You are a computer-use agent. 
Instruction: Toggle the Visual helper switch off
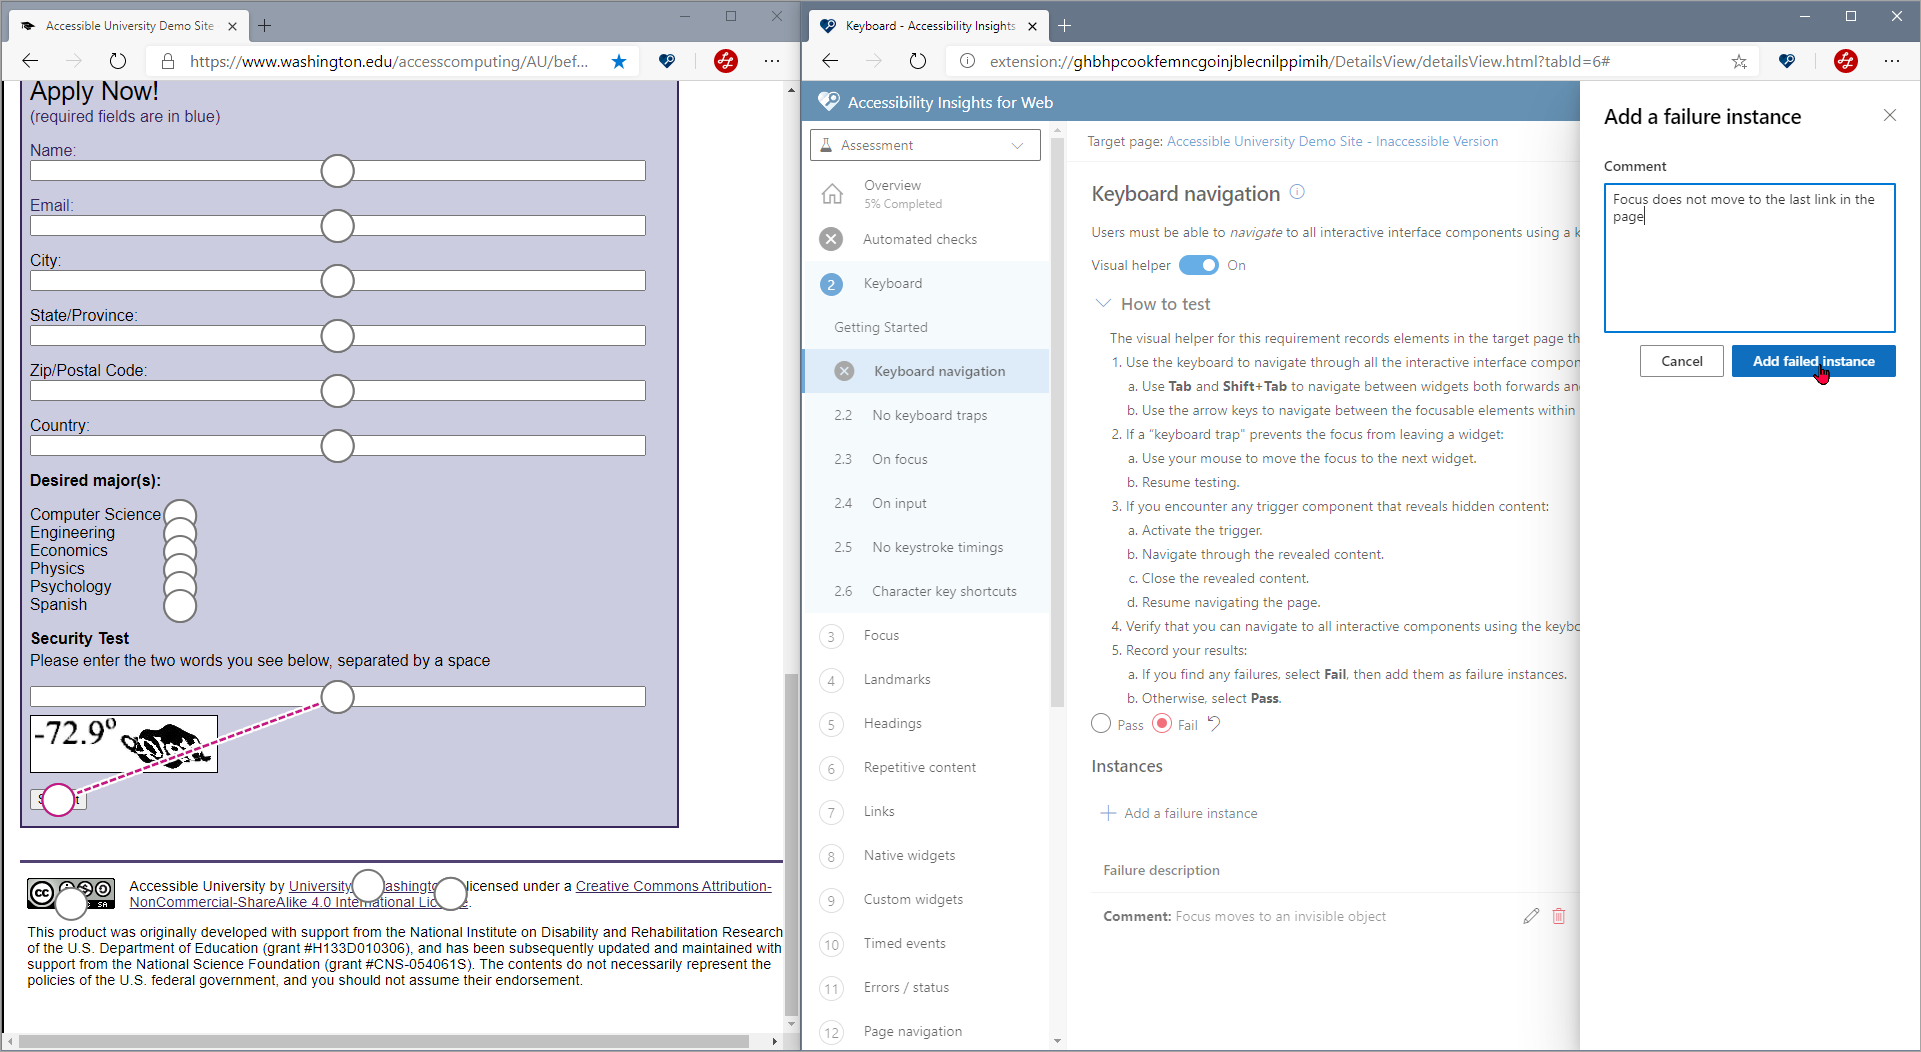click(x=1198, y=265)
